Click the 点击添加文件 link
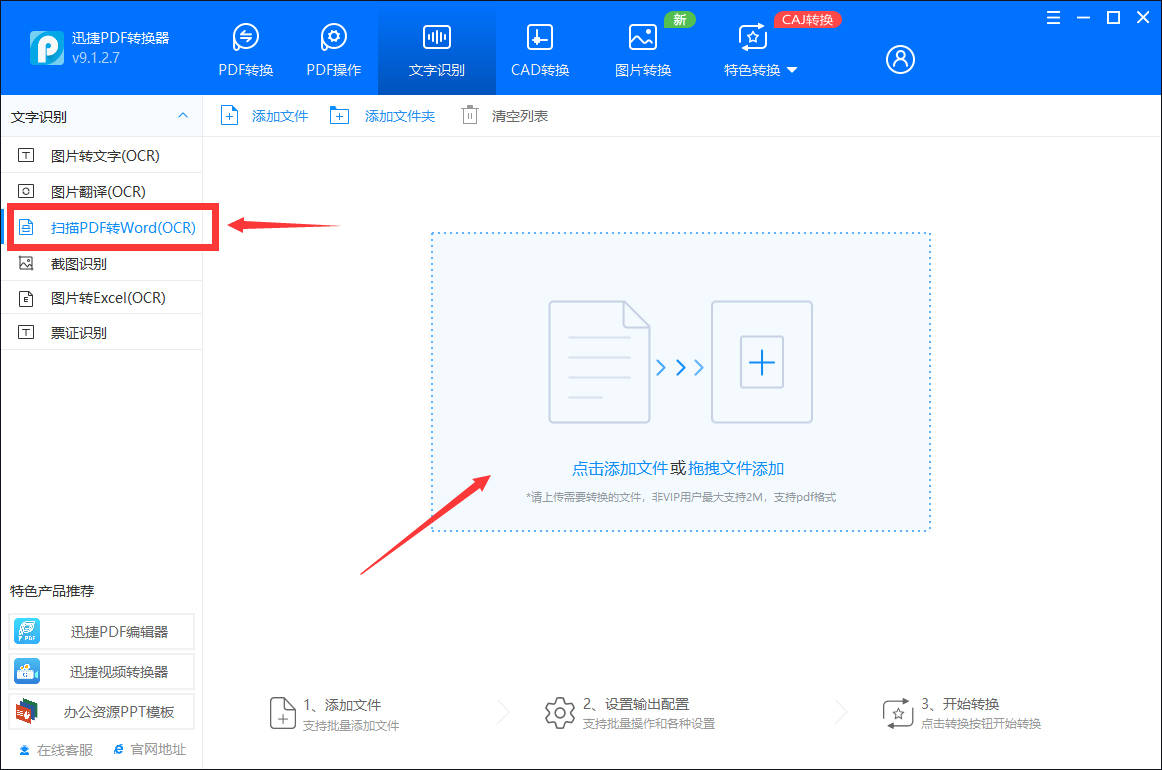This screenshot has width=1162, height=770. (619, 468)
